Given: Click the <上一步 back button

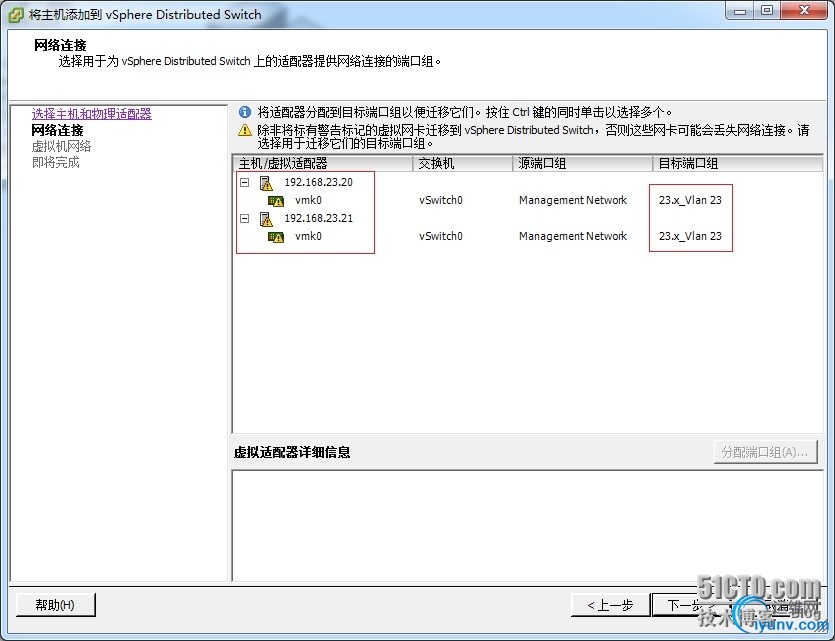Looking at the screenshot, I should 610,605.
